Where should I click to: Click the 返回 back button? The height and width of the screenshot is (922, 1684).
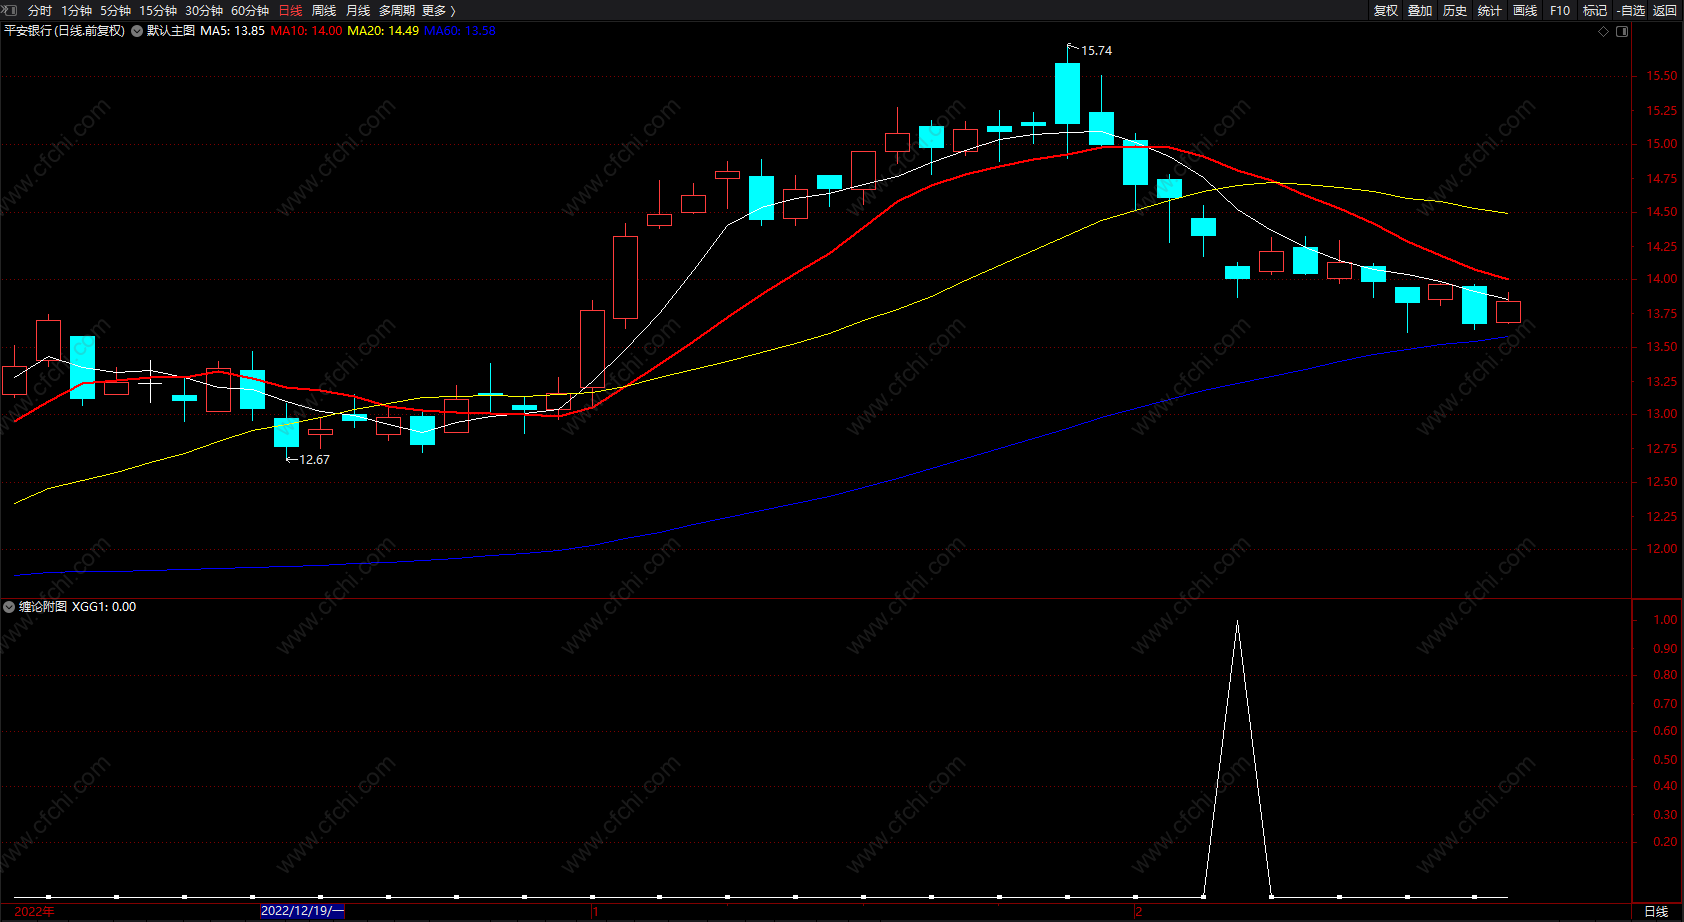1665,11
